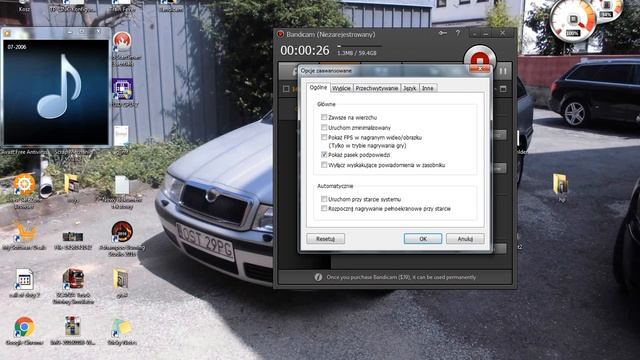Enable 'Uruchom zminimalizowany' option
This screenshot has height=360, width=640.
coord(324,127)
